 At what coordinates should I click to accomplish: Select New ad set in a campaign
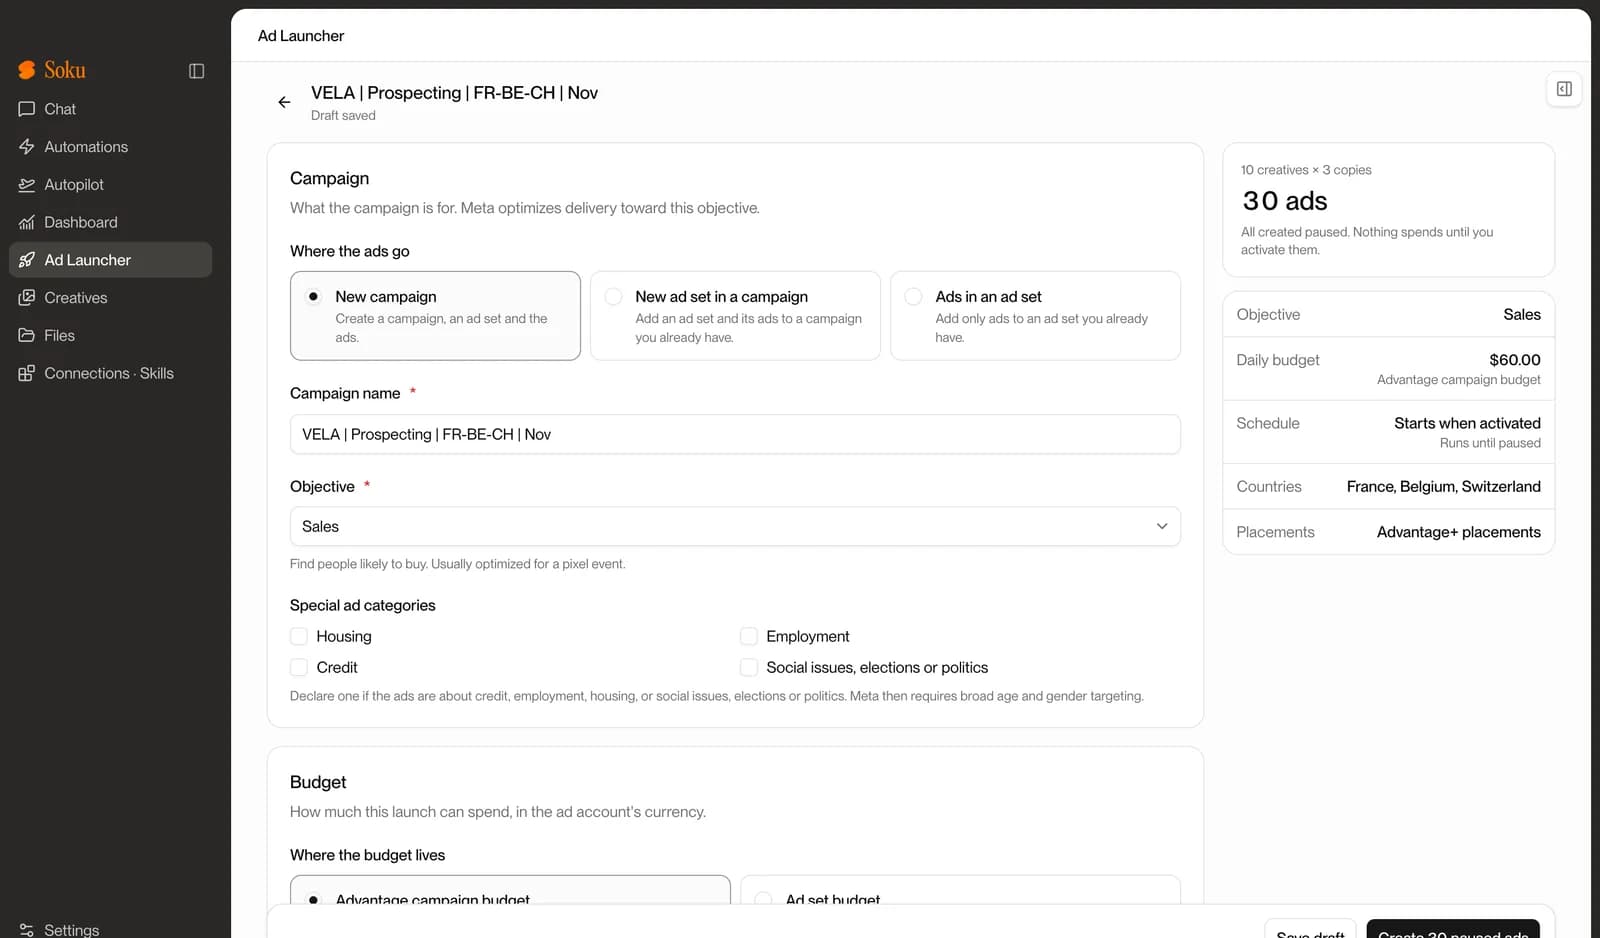pos(735,316)
